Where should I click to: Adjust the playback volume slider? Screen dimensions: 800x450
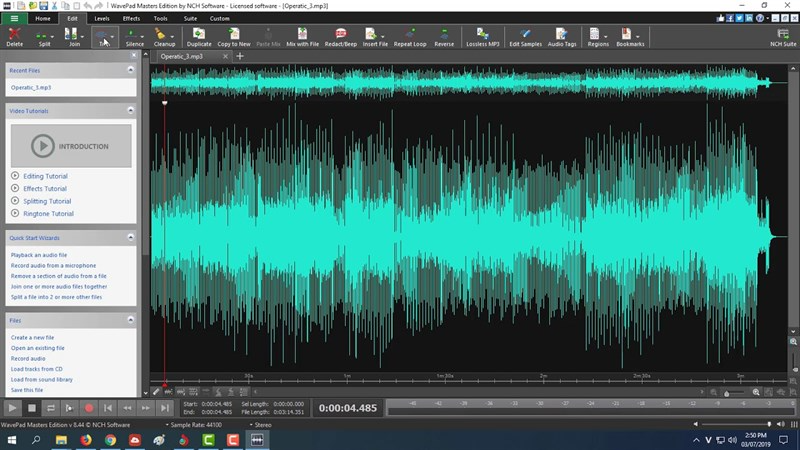coord(737,424)
